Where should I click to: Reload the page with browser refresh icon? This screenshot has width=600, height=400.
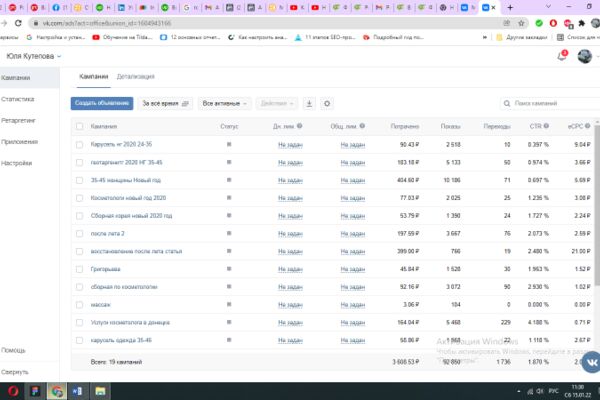18,23
